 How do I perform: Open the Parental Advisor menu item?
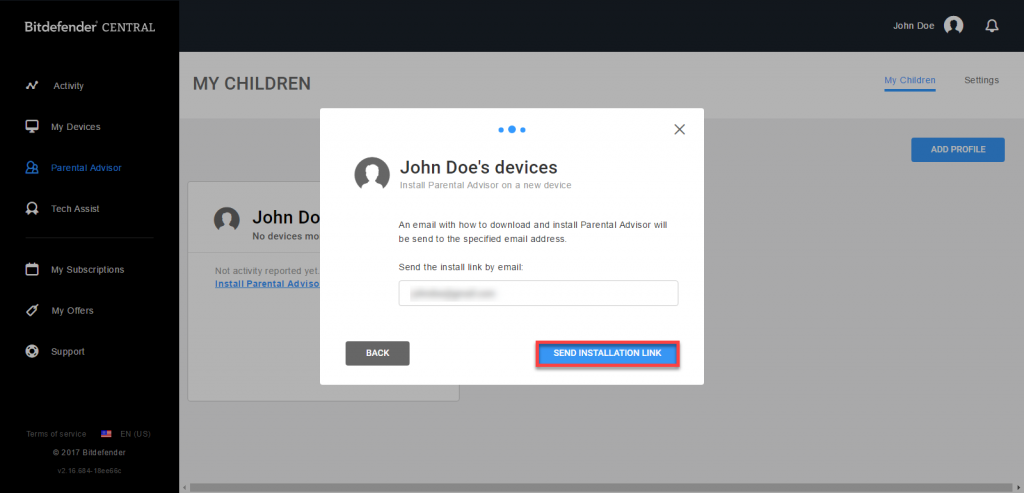[x=86, y=168]
